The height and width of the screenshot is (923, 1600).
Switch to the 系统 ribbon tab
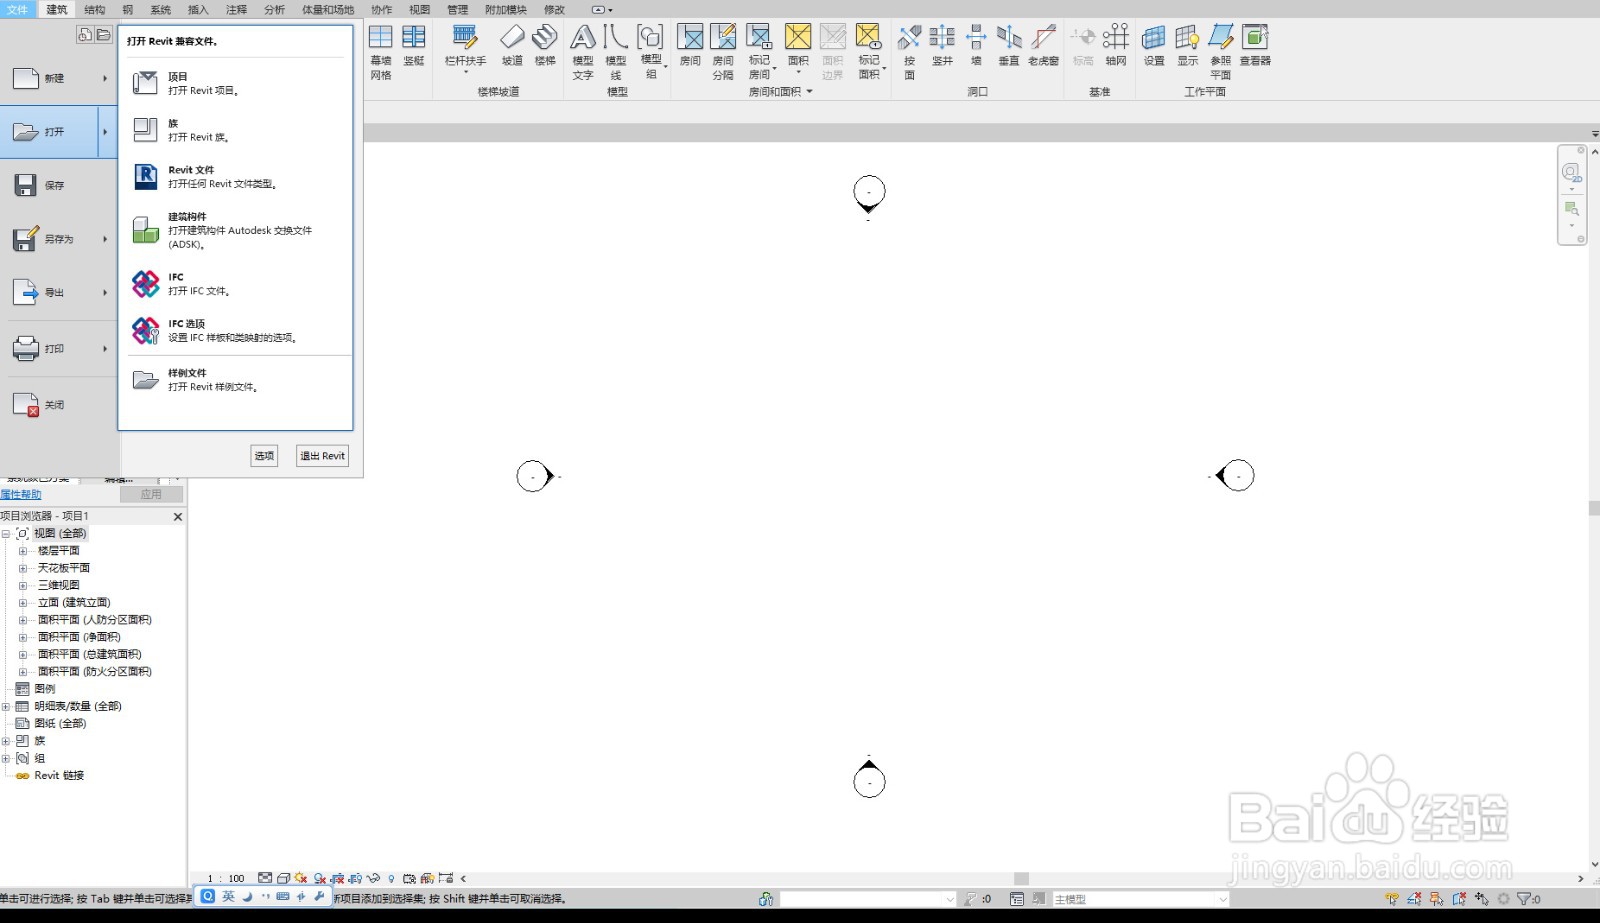point(161,9)
